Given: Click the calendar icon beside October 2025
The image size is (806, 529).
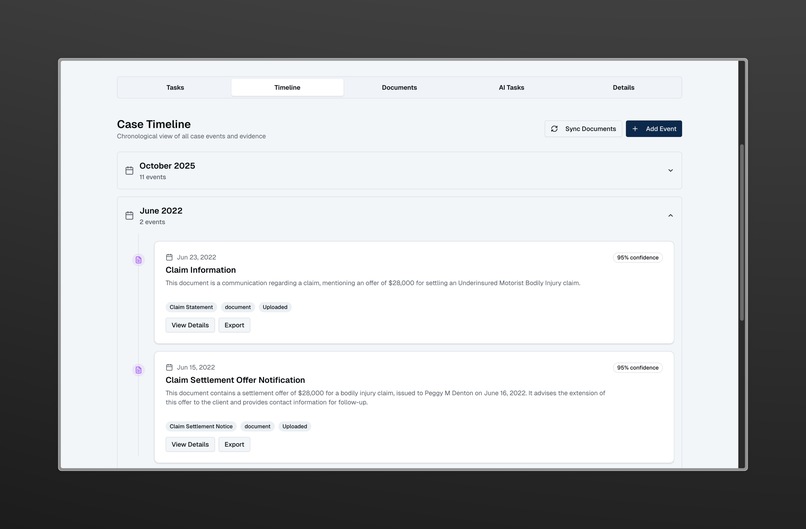Looking at the screenshot, I should click(x=130, y=170).
